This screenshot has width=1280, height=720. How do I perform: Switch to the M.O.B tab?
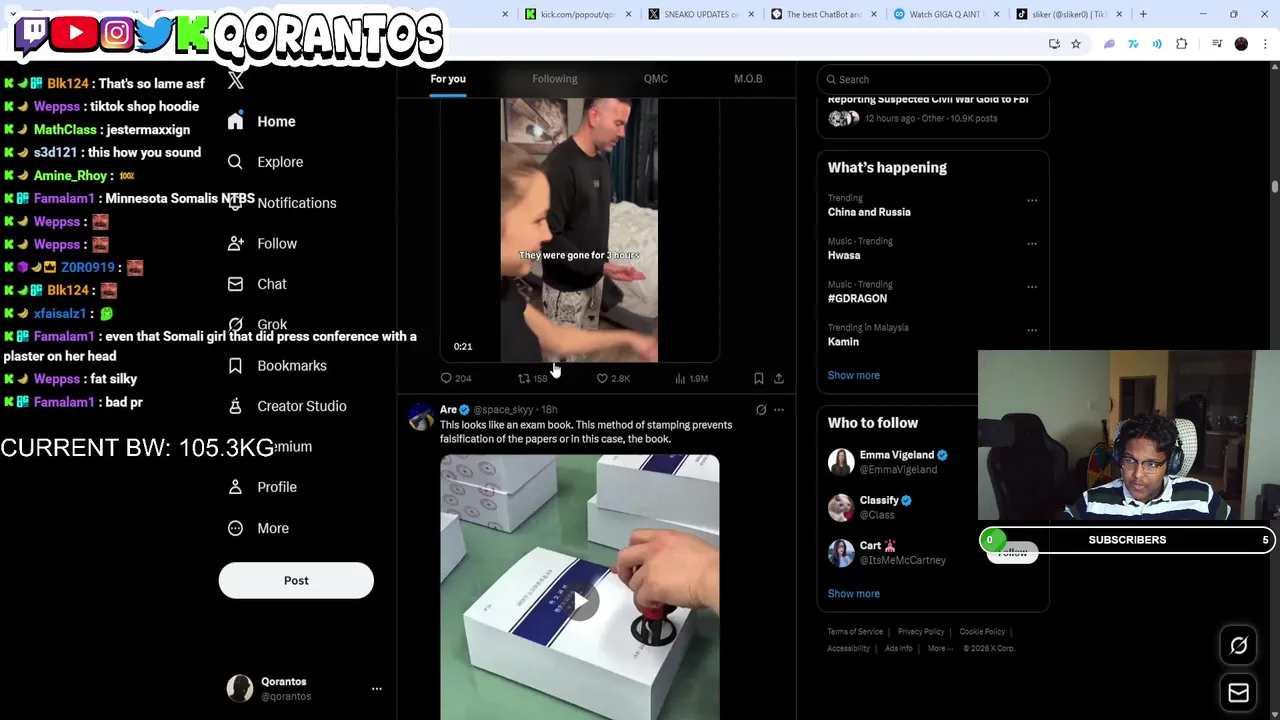tap(748, 79)
